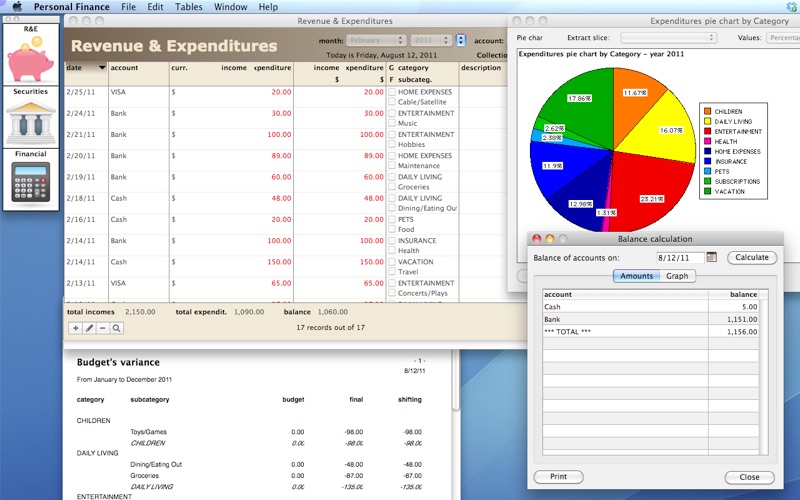Open the Extract slice dropdown
Image resolution: width=800 pixels, height=500 pixels.
pos(669,38)
